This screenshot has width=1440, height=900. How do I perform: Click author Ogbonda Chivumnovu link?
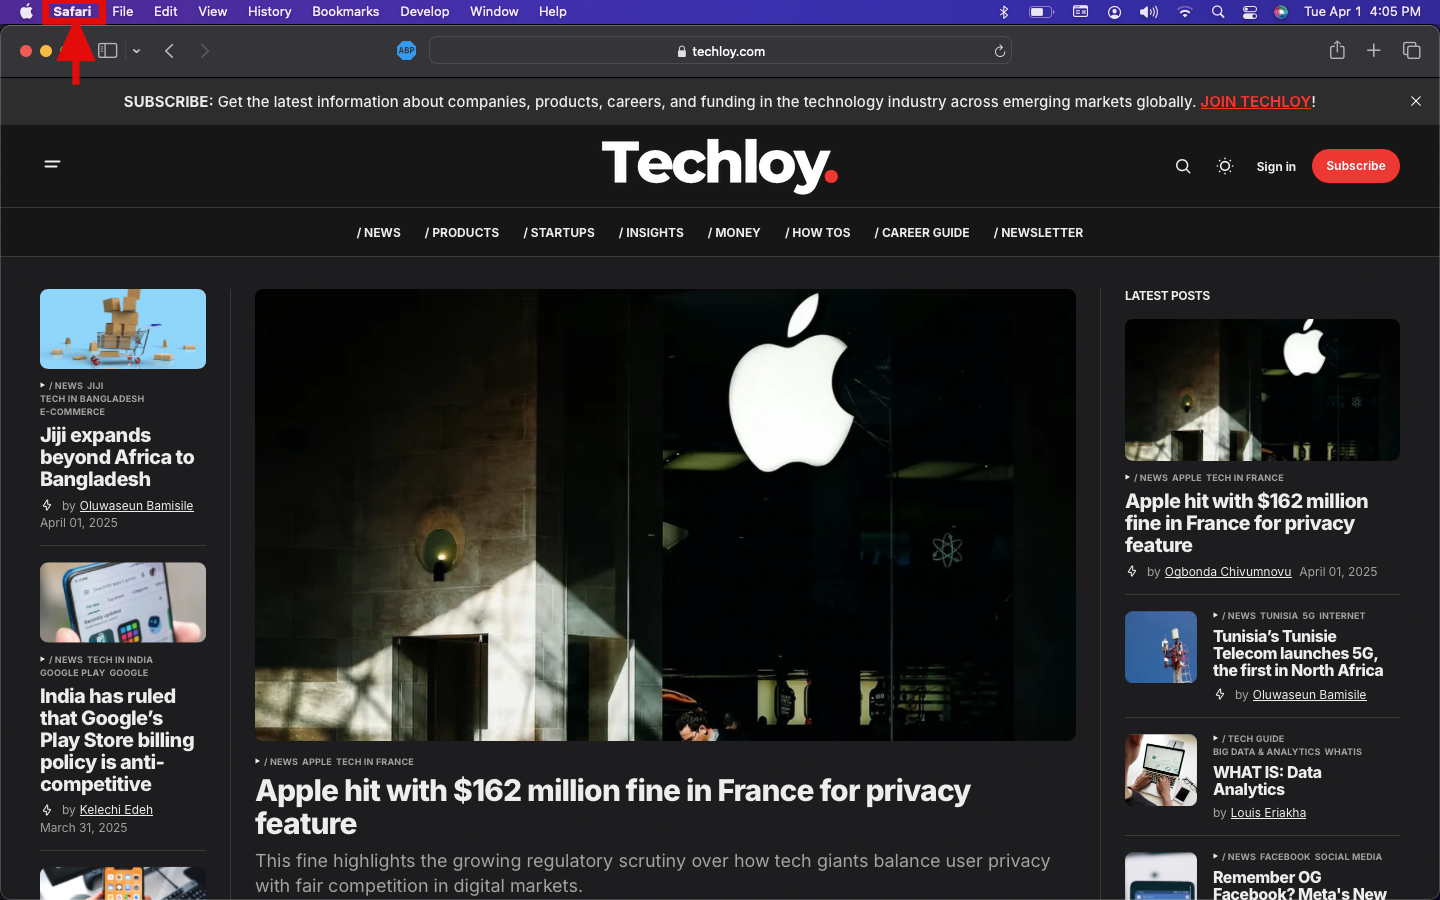click(x=1228, y=572)
